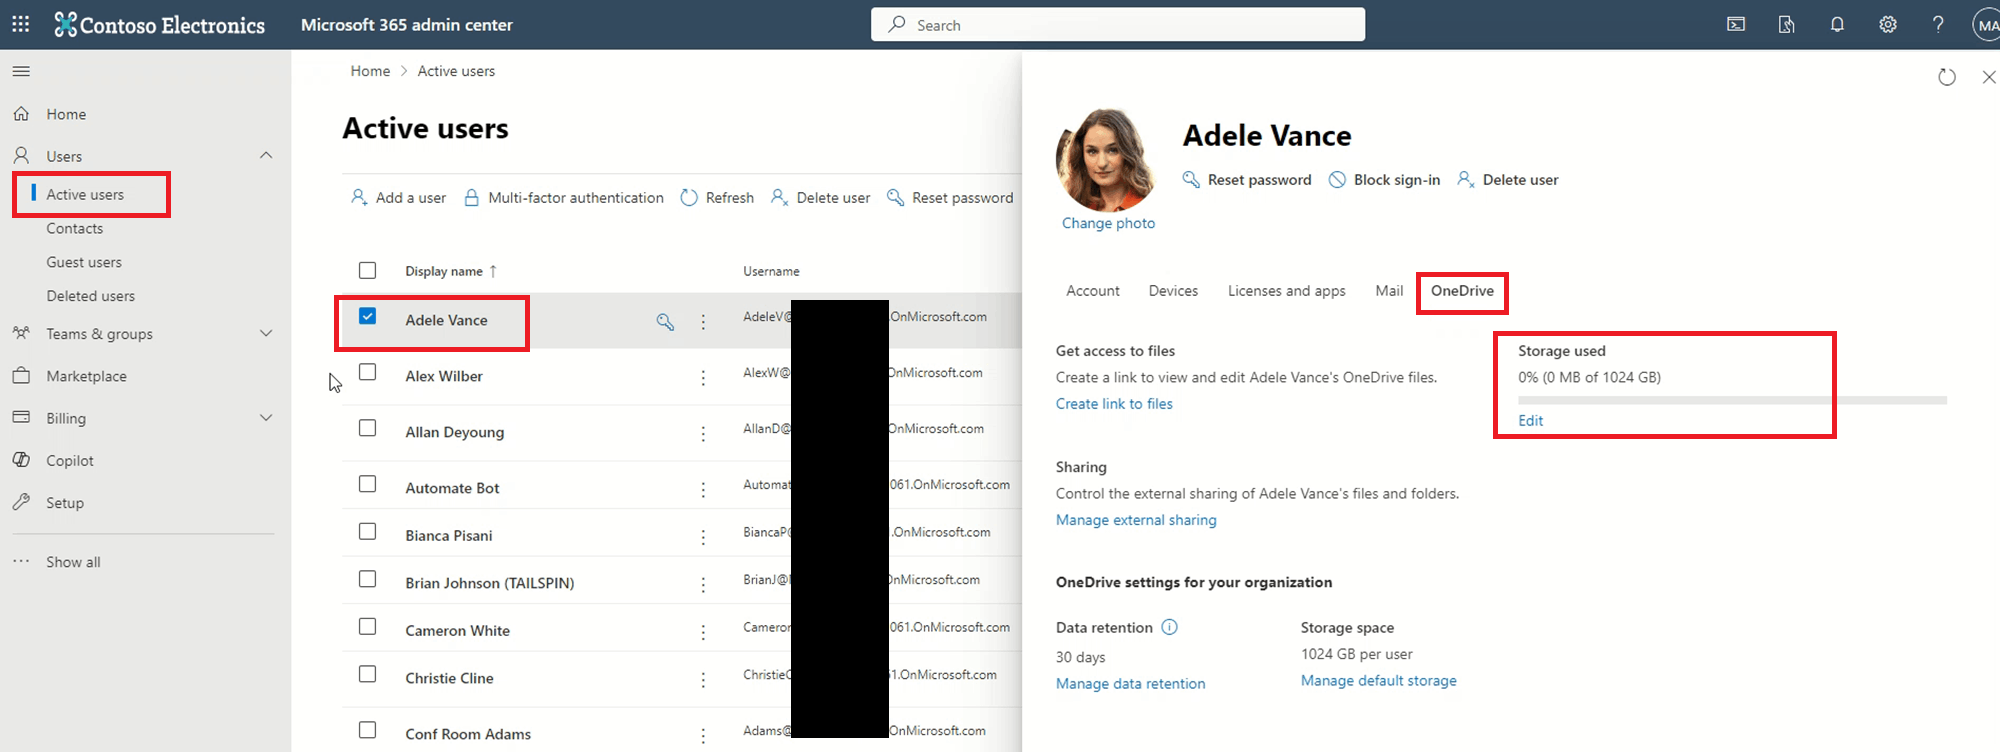The width and height of the screenshot is (2000, 752).
Task: Switch to the Mail tab
Action: tap(1389, 291)
